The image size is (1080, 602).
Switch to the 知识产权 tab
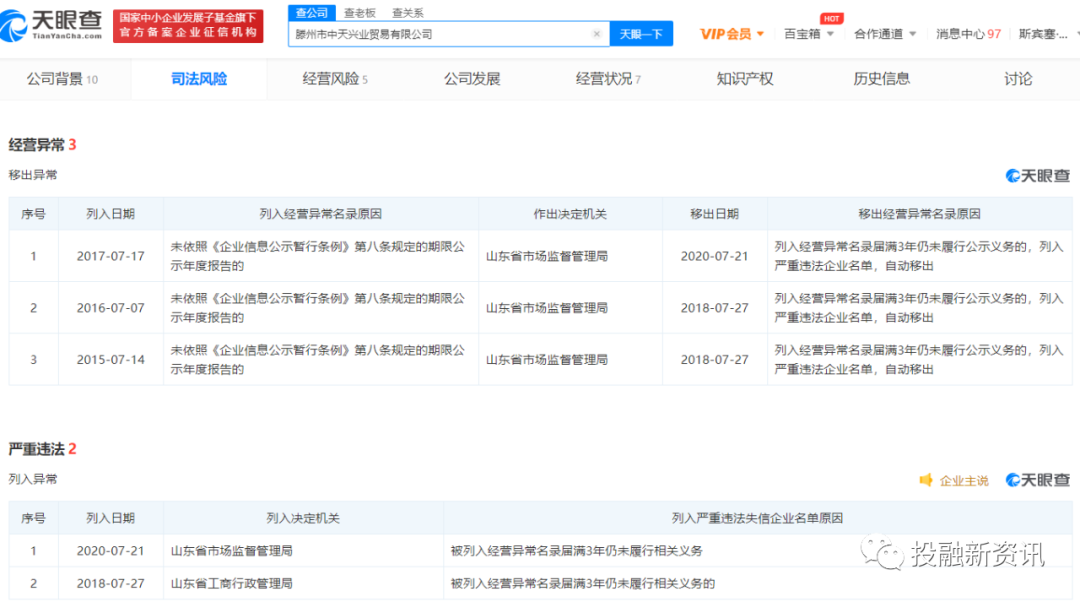point(747,77)
